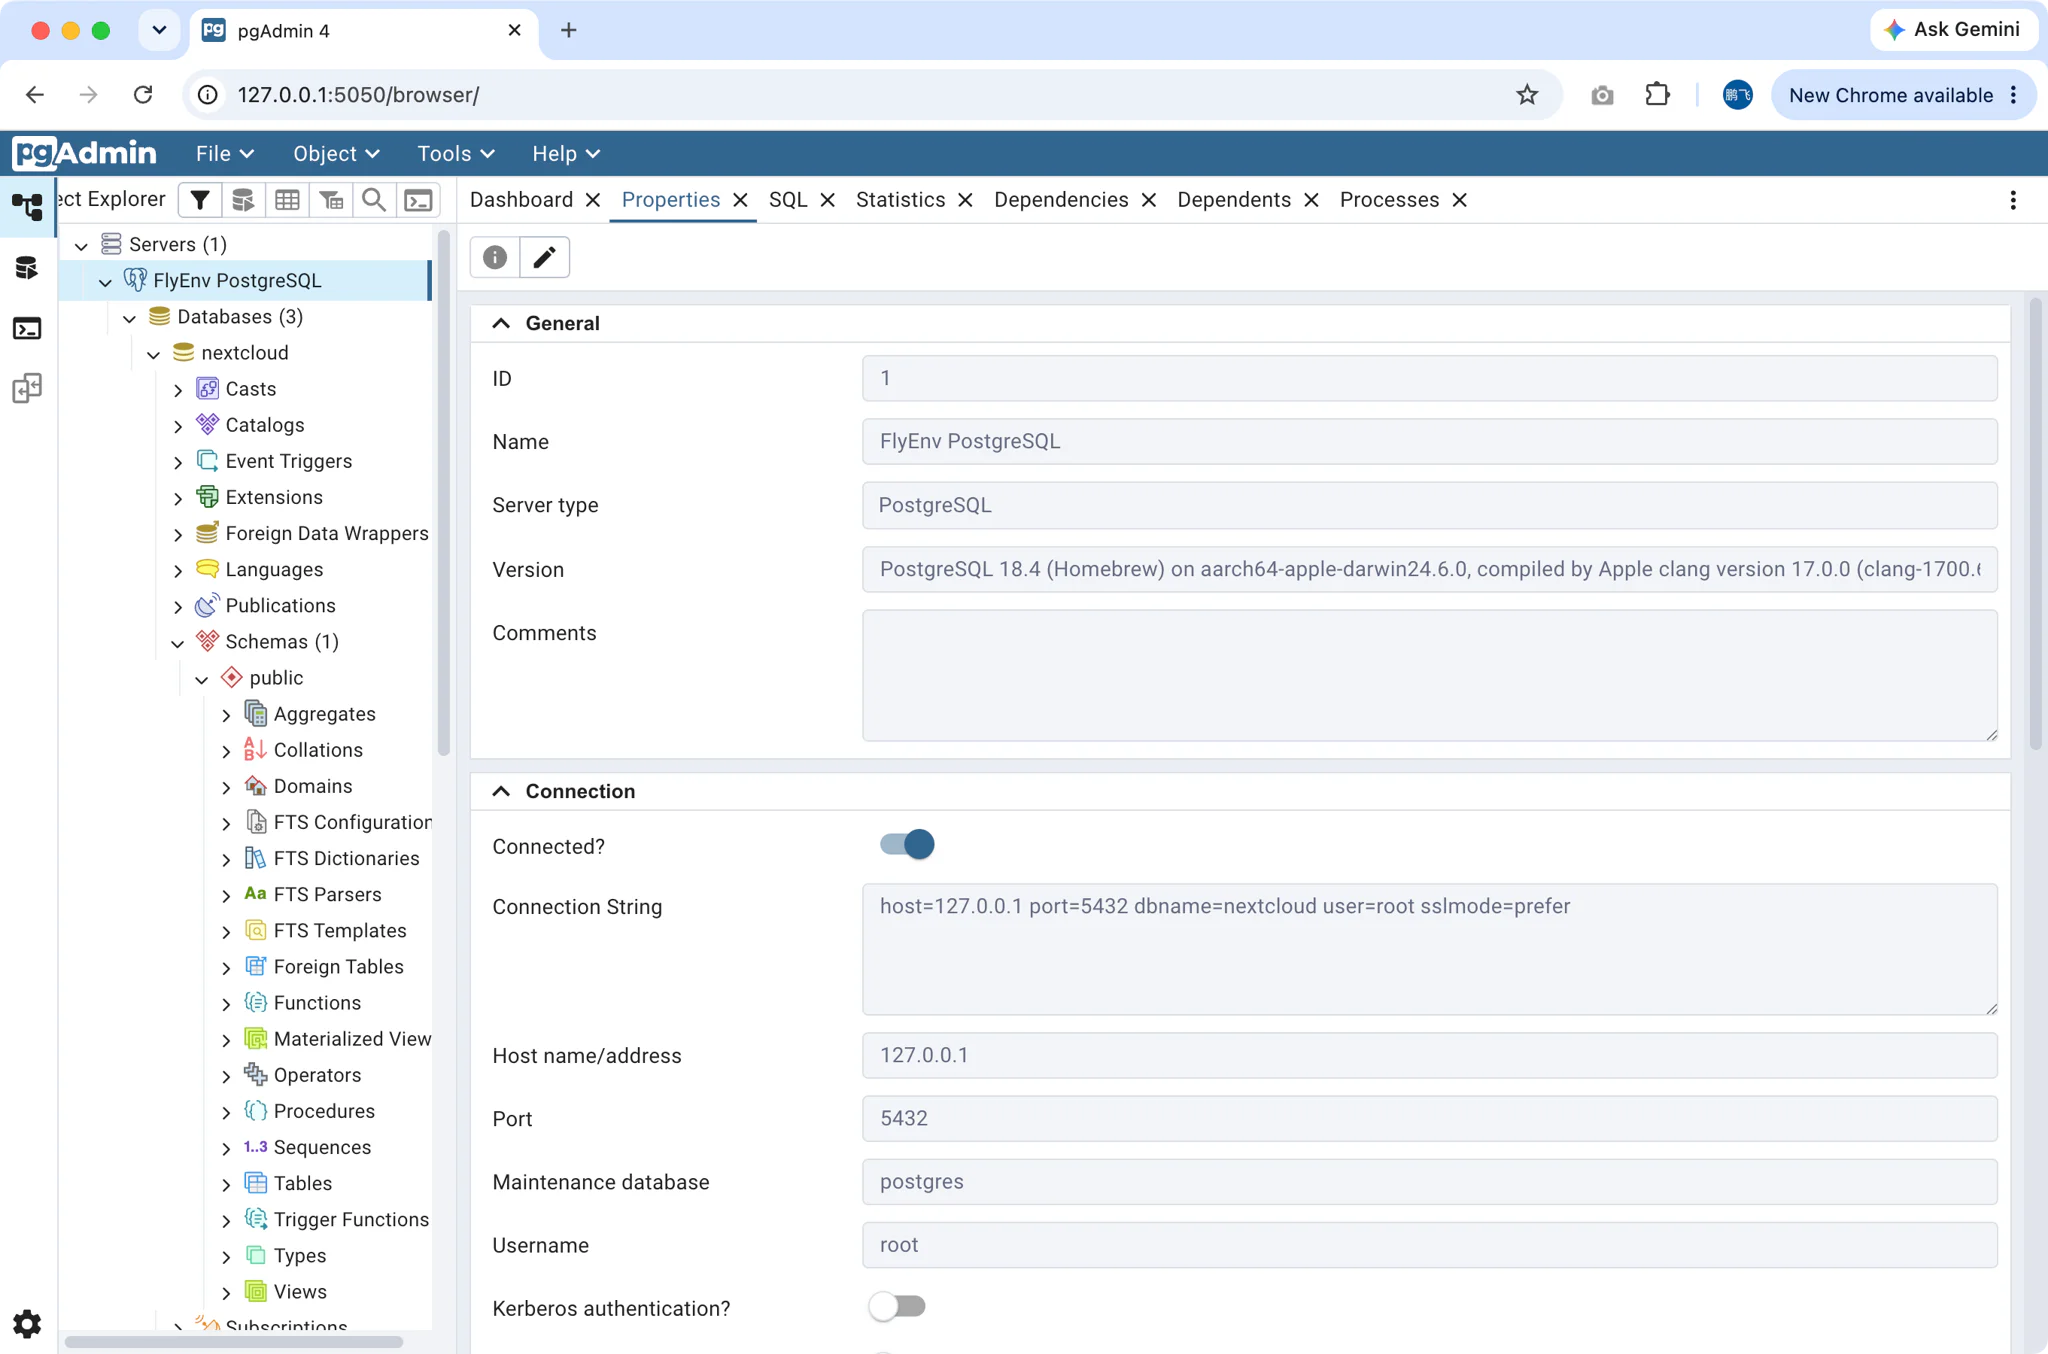Viewport: 2048px width, 1354px height.
Task: Click the Properties panel vertical scrollbar
Action: click(x=2035, y=523)
